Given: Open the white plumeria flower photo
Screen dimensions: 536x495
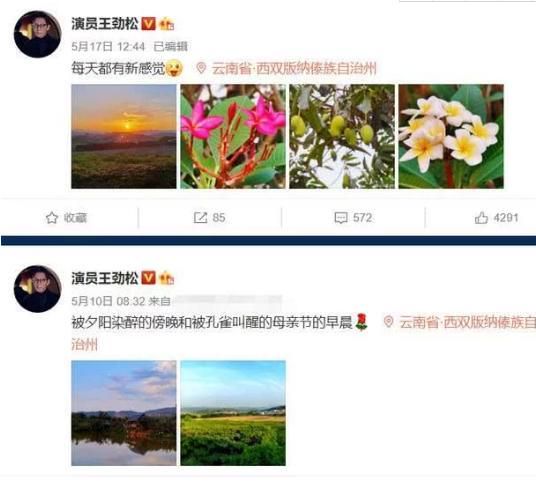Looking at the screenshot, I should tap(451, 136).
